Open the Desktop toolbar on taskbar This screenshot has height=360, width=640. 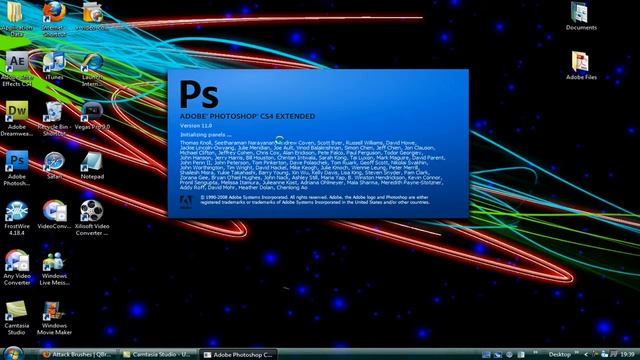tap(559, 355)
